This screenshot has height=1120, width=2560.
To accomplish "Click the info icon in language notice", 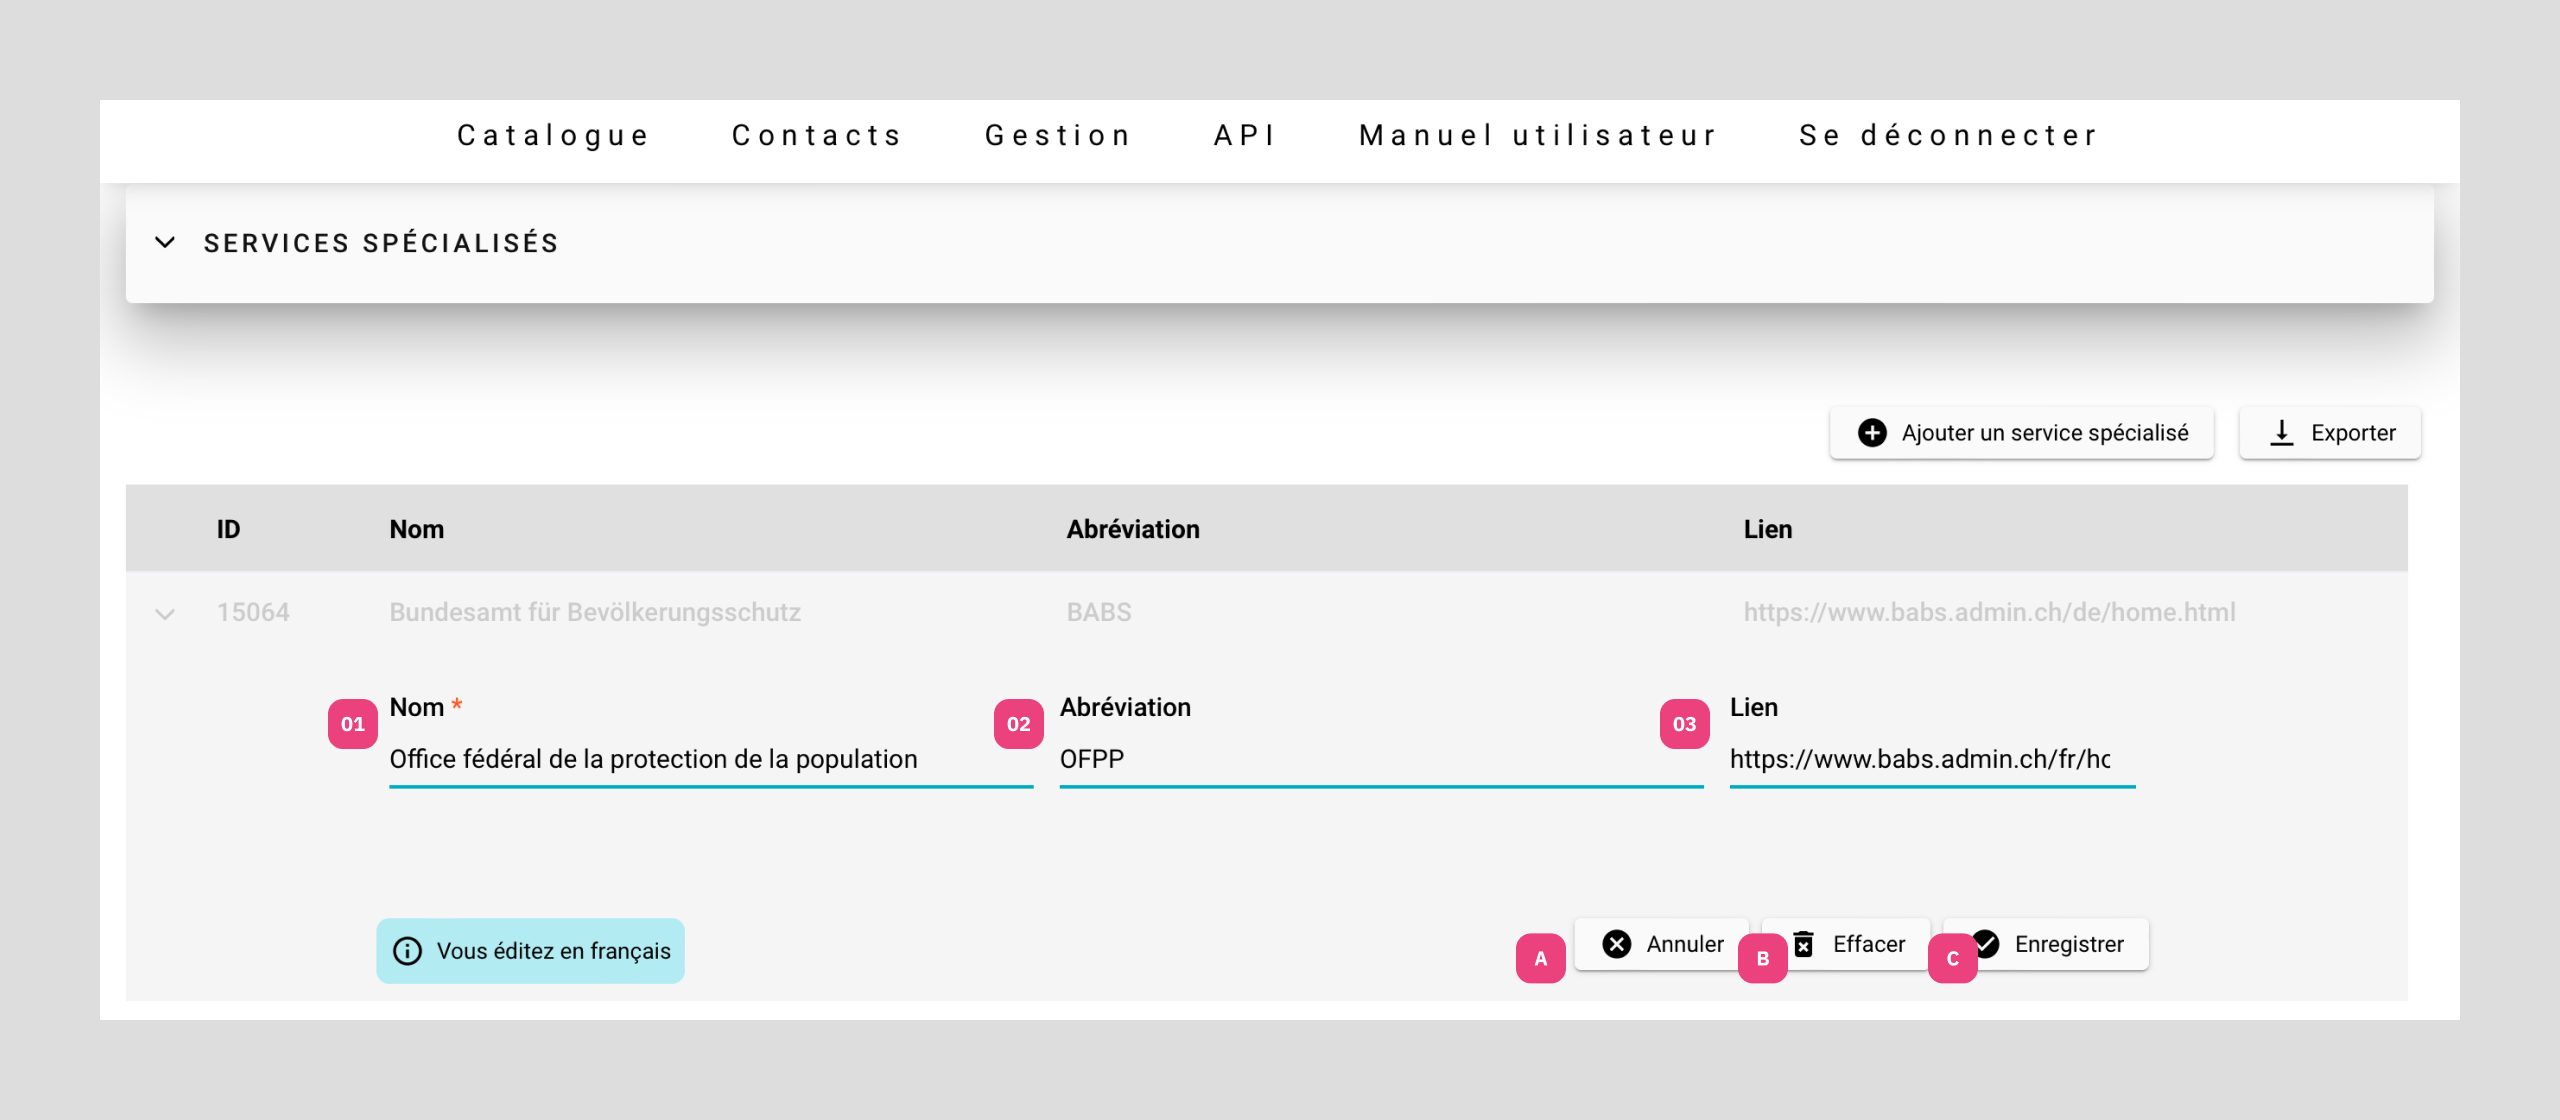I will pyautogui.click(x=407, y=951).
